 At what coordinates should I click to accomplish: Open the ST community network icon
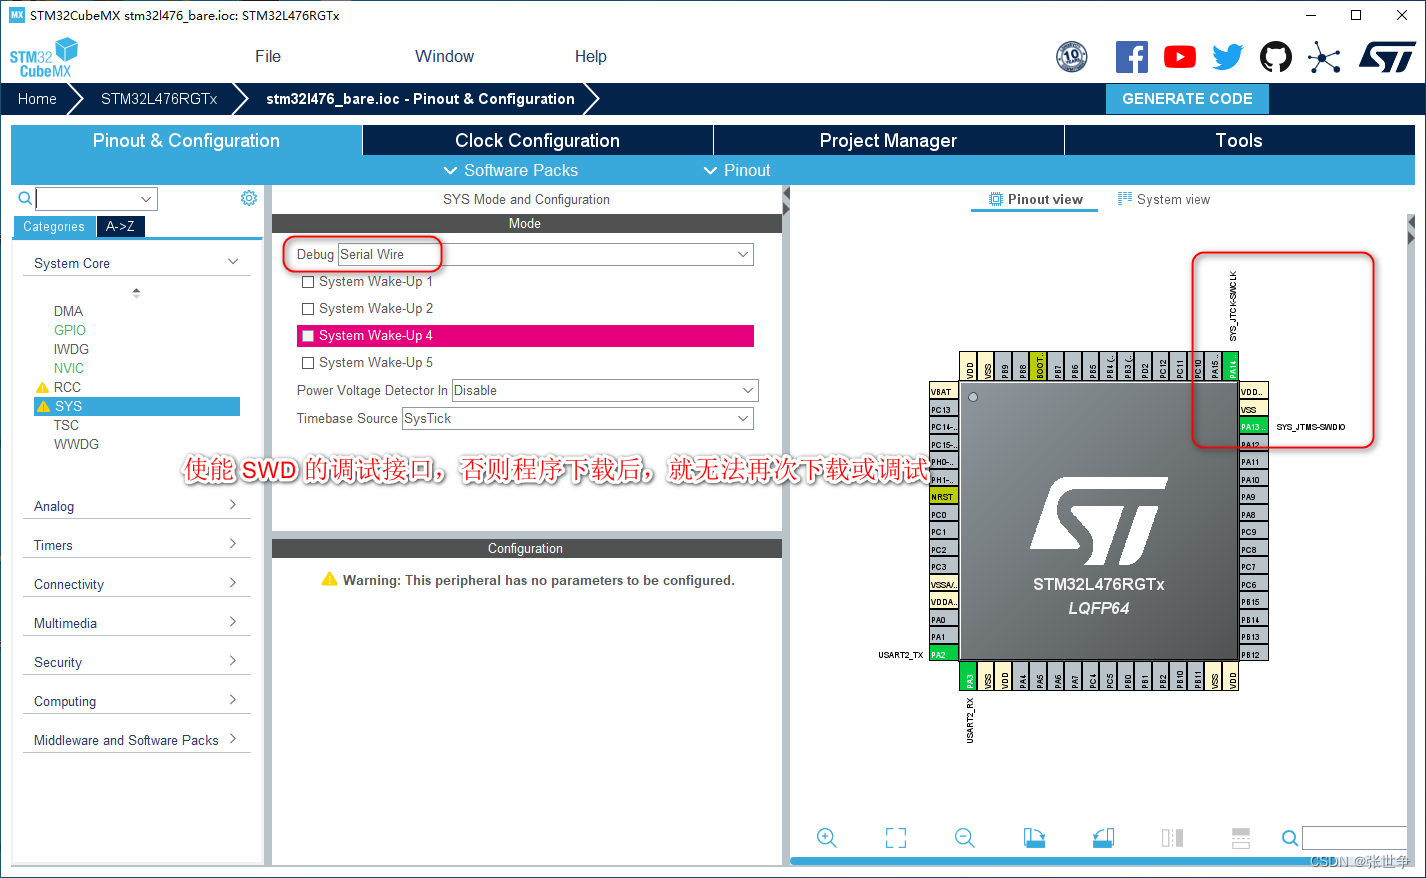tap(1324, 57)
